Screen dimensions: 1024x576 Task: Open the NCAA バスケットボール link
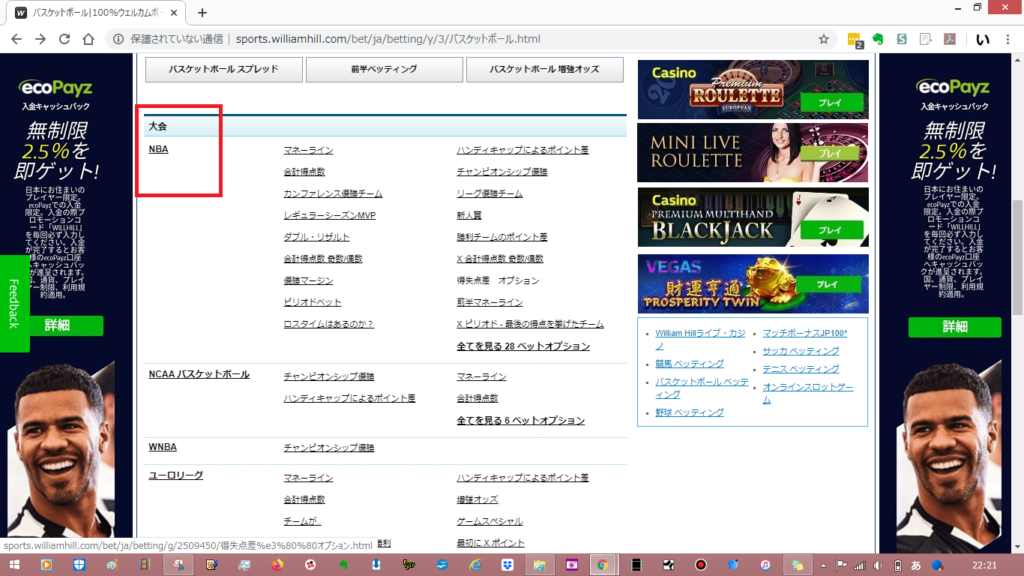pos(199,374)
